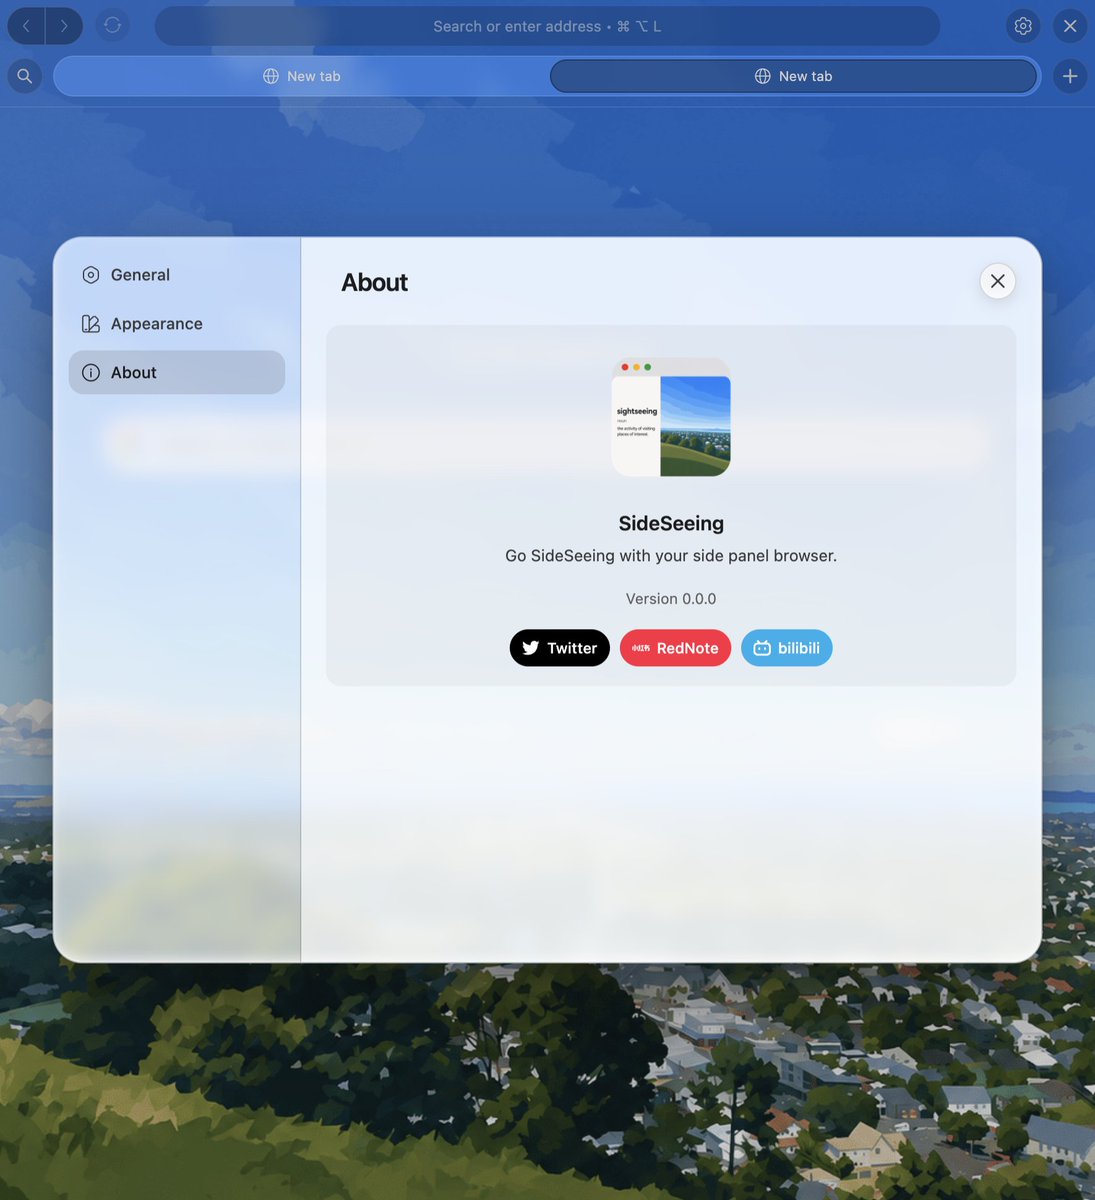The height and width of the screenshot is (1200, 1095).
Task: Open the RedNote link button
Action: click(x=675, y=648)
